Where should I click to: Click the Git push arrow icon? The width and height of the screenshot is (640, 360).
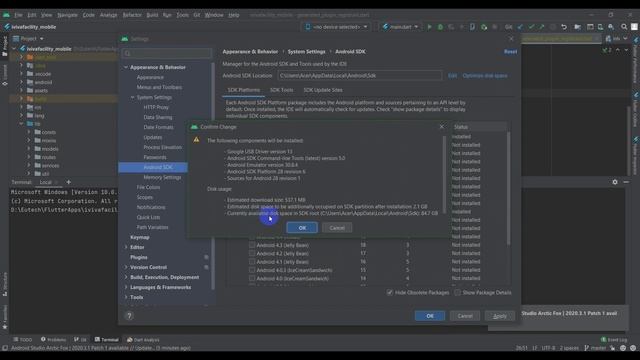[x=542, y=27]
